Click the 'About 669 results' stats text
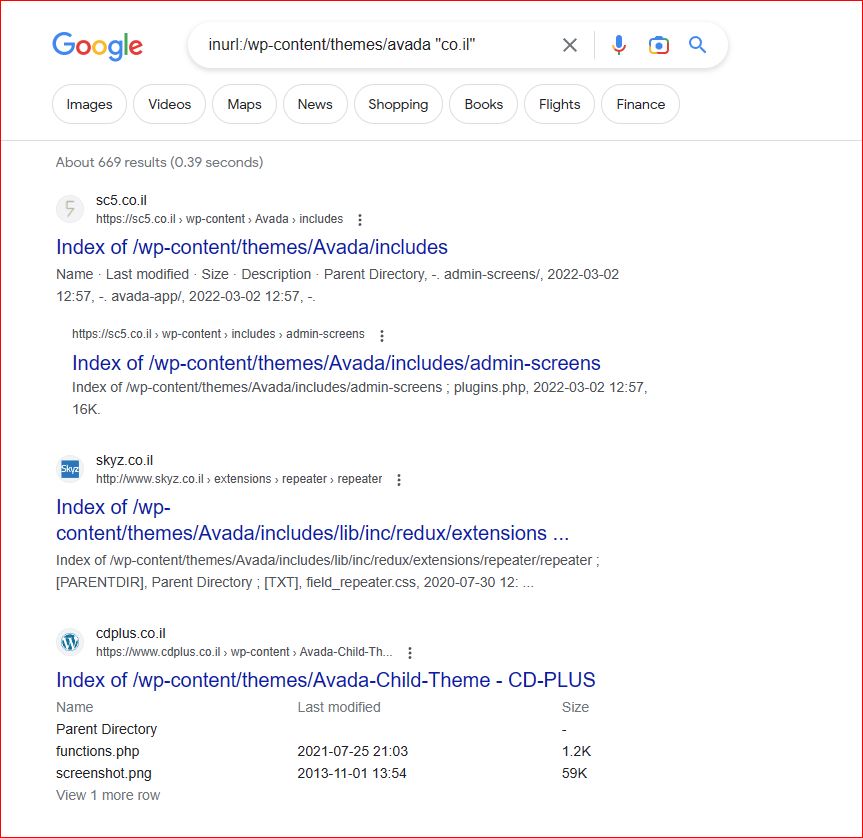The height and width of the screenshot is (838, 863). [x=160, y=162]
